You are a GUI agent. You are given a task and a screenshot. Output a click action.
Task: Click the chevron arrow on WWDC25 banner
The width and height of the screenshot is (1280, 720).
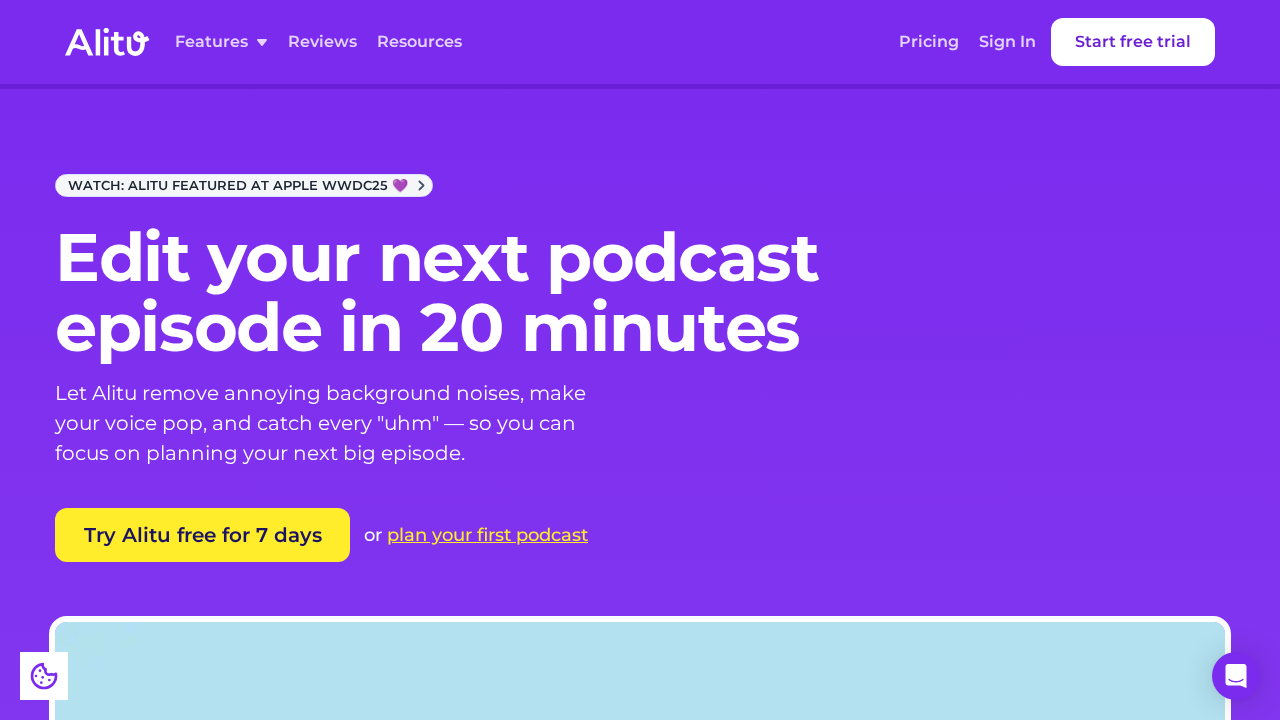(421, 186)
